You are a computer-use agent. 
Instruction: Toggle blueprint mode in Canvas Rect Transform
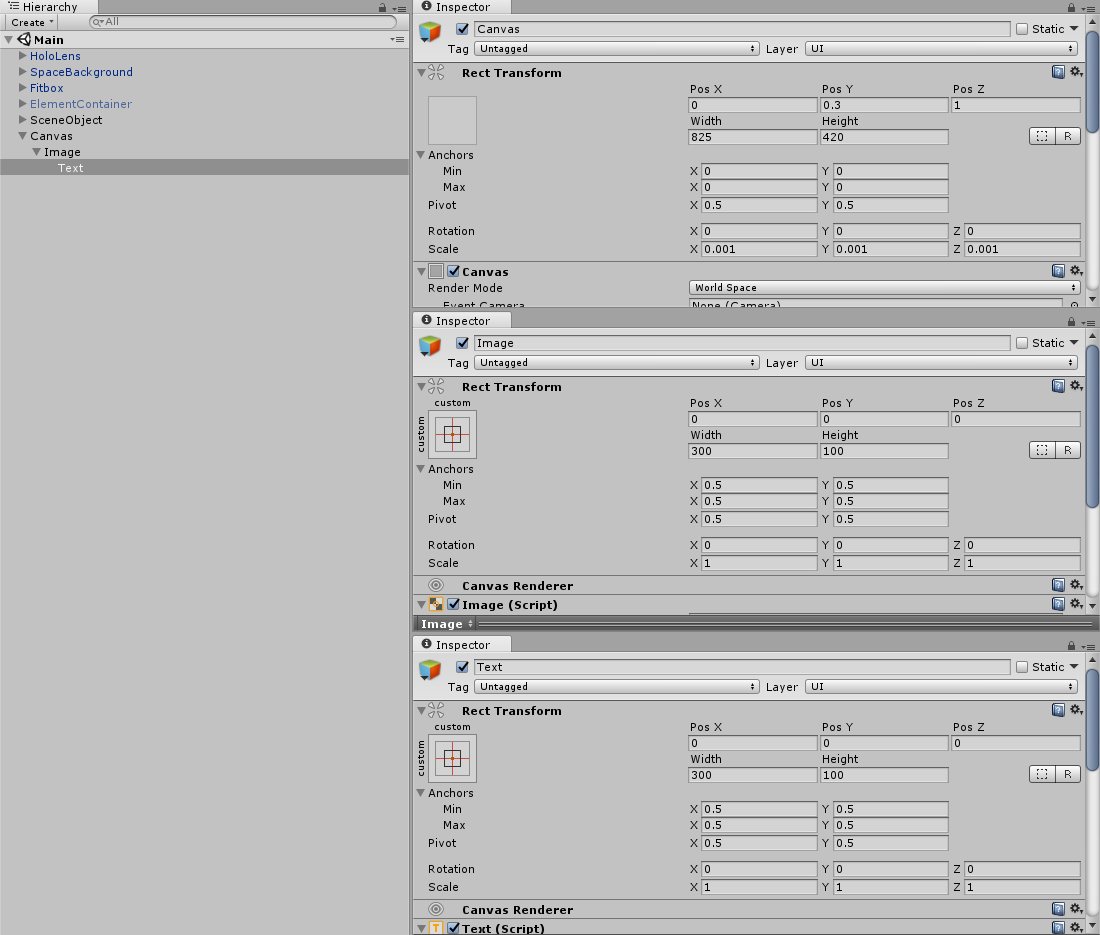(1042, 137)
